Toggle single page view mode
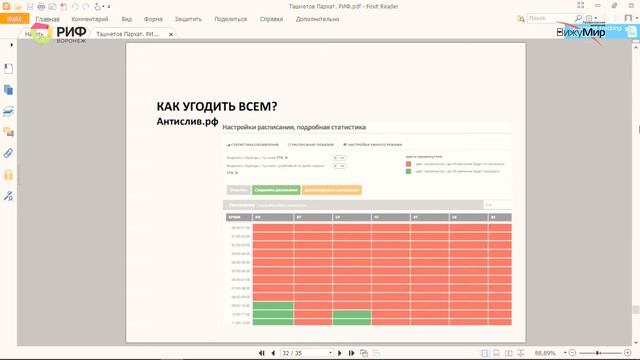Image resolution: width=640 pixels, height=360 pixels. pos(484,353)
